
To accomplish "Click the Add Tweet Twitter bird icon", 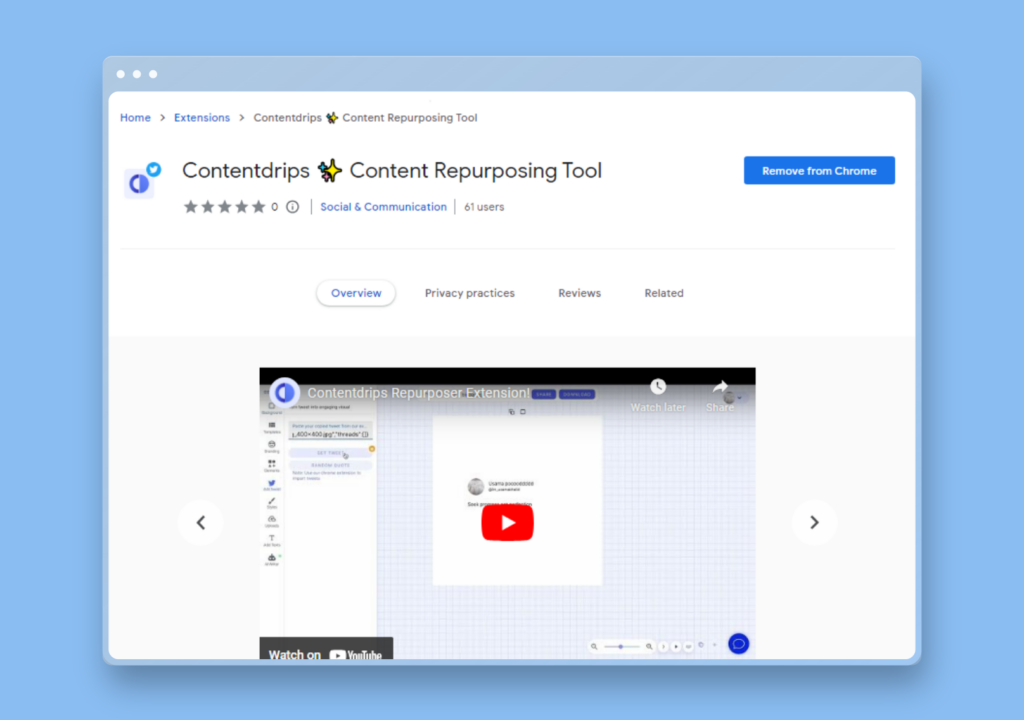I will (x=271, y=484).
